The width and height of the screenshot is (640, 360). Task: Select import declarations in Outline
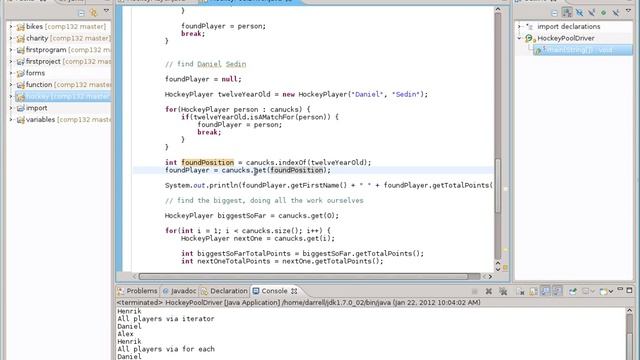[568, 27]
